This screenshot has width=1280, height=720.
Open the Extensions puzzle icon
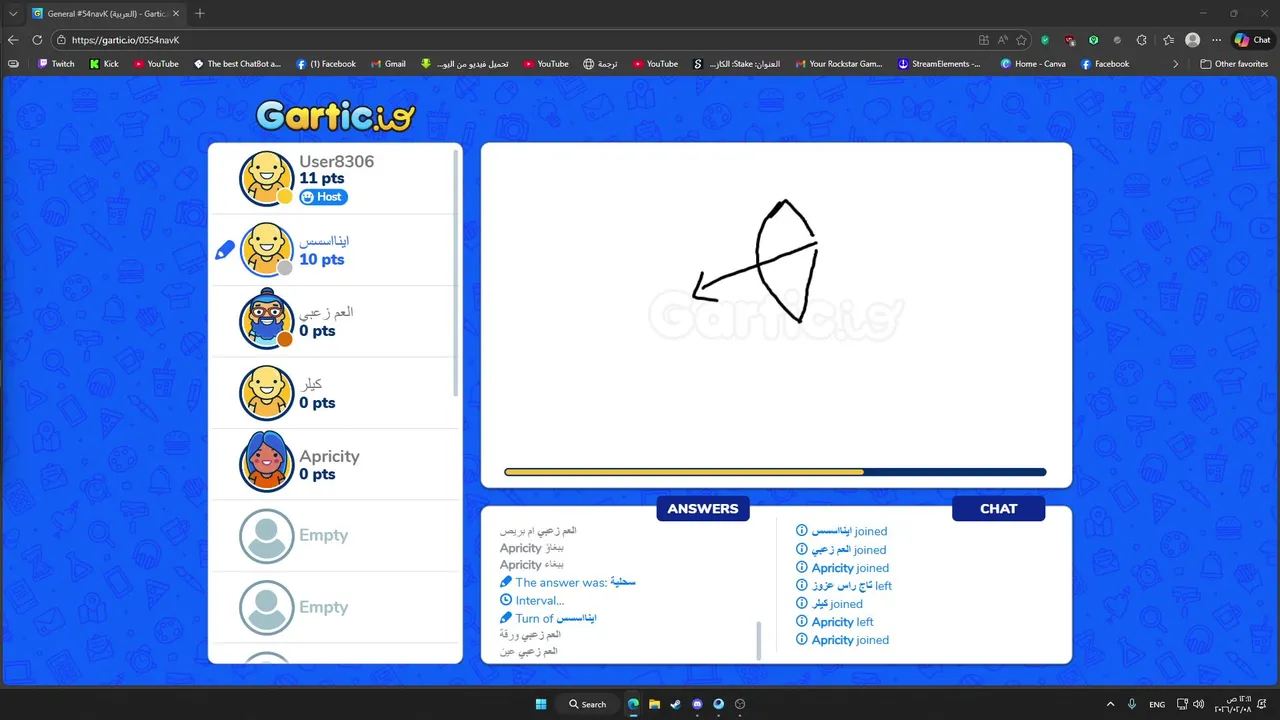coord(1142,40)
